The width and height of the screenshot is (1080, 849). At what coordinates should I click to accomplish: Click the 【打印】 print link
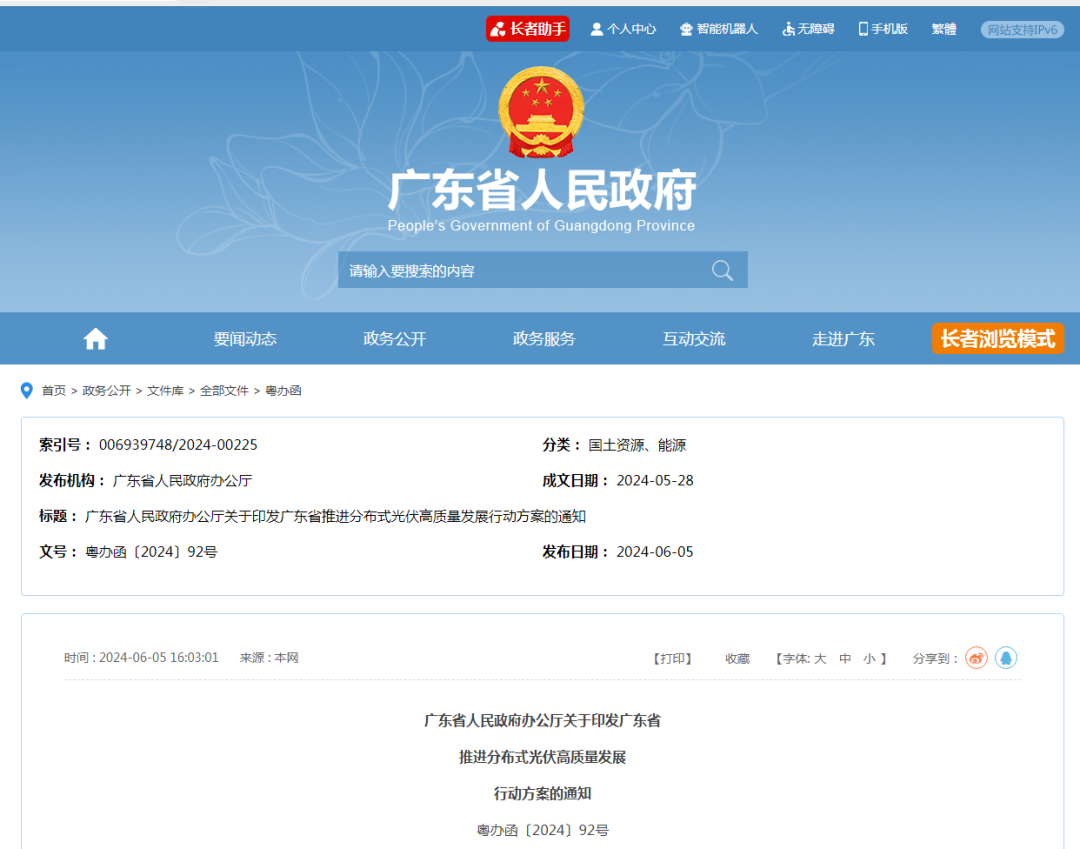coord(672,658)
